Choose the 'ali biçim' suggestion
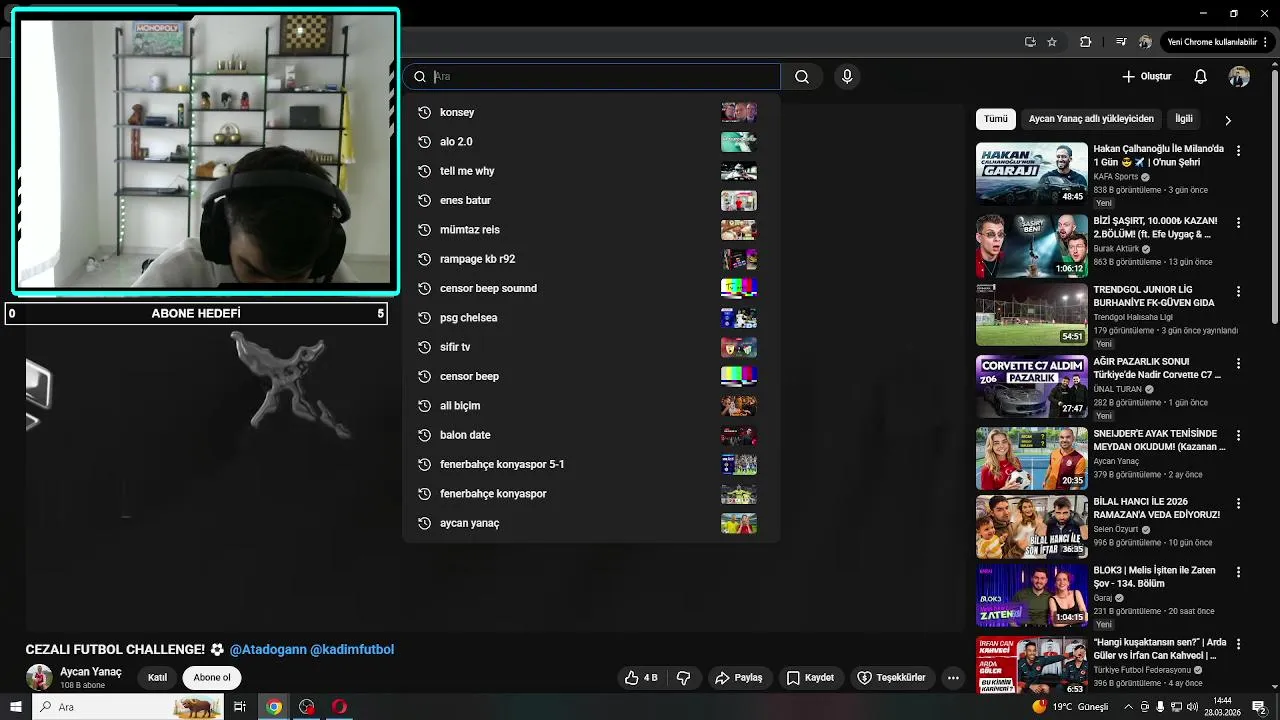 pos(591,406)
